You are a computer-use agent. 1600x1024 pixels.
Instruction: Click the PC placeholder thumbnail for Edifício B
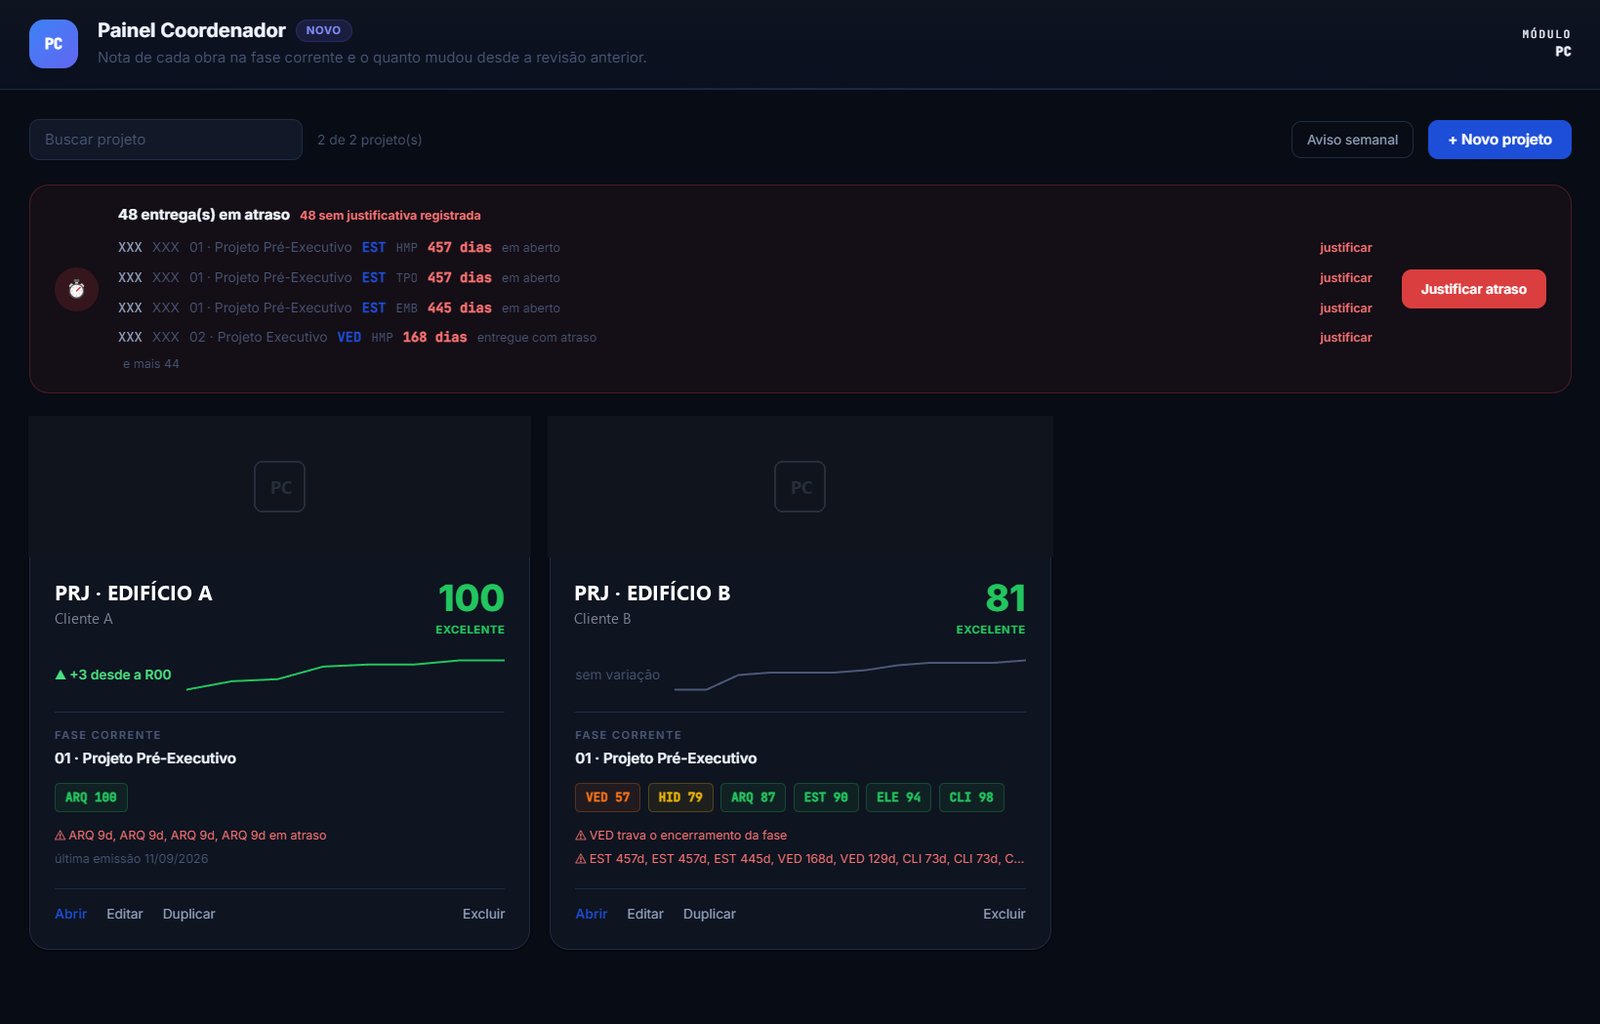800,487
